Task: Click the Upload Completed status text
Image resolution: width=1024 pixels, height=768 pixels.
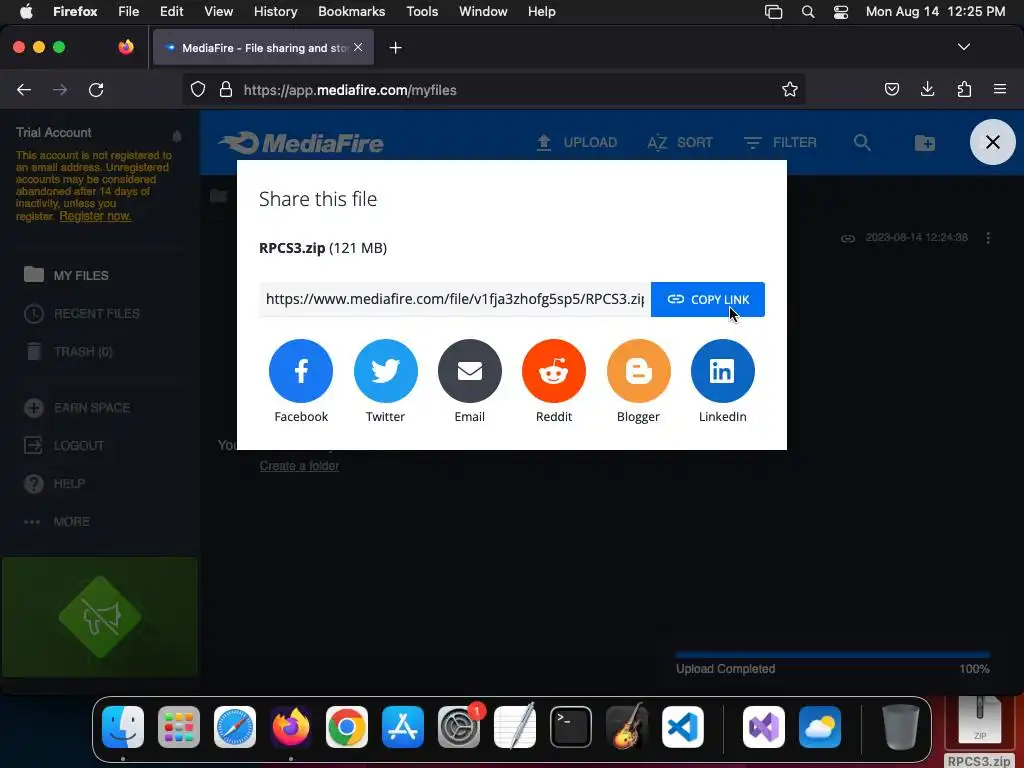Action: (726, 669)
